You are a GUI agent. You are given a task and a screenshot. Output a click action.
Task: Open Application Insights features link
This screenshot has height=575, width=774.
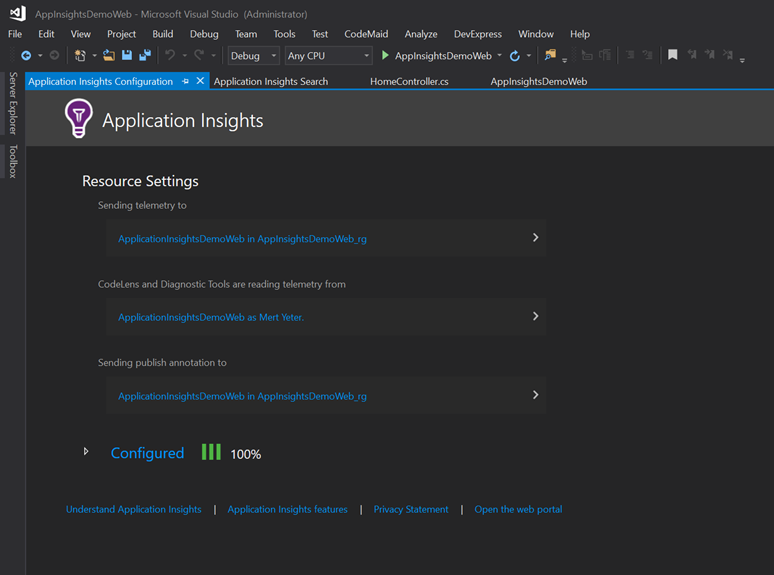coord(287,509)
